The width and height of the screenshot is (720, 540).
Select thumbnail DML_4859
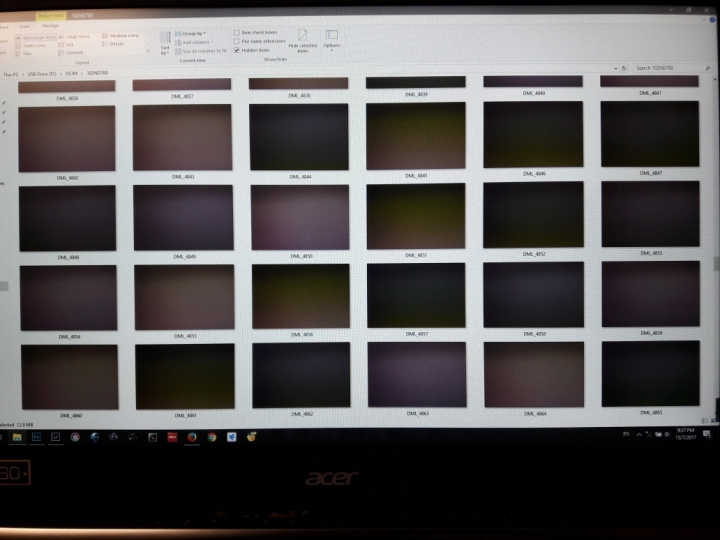[651, 294]
